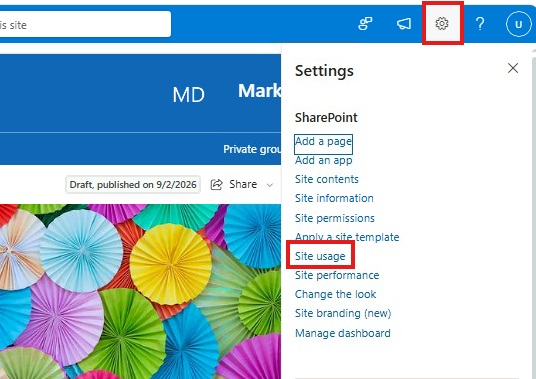
Task: Click the Share icon in toolbar
Action: [217, 185]
